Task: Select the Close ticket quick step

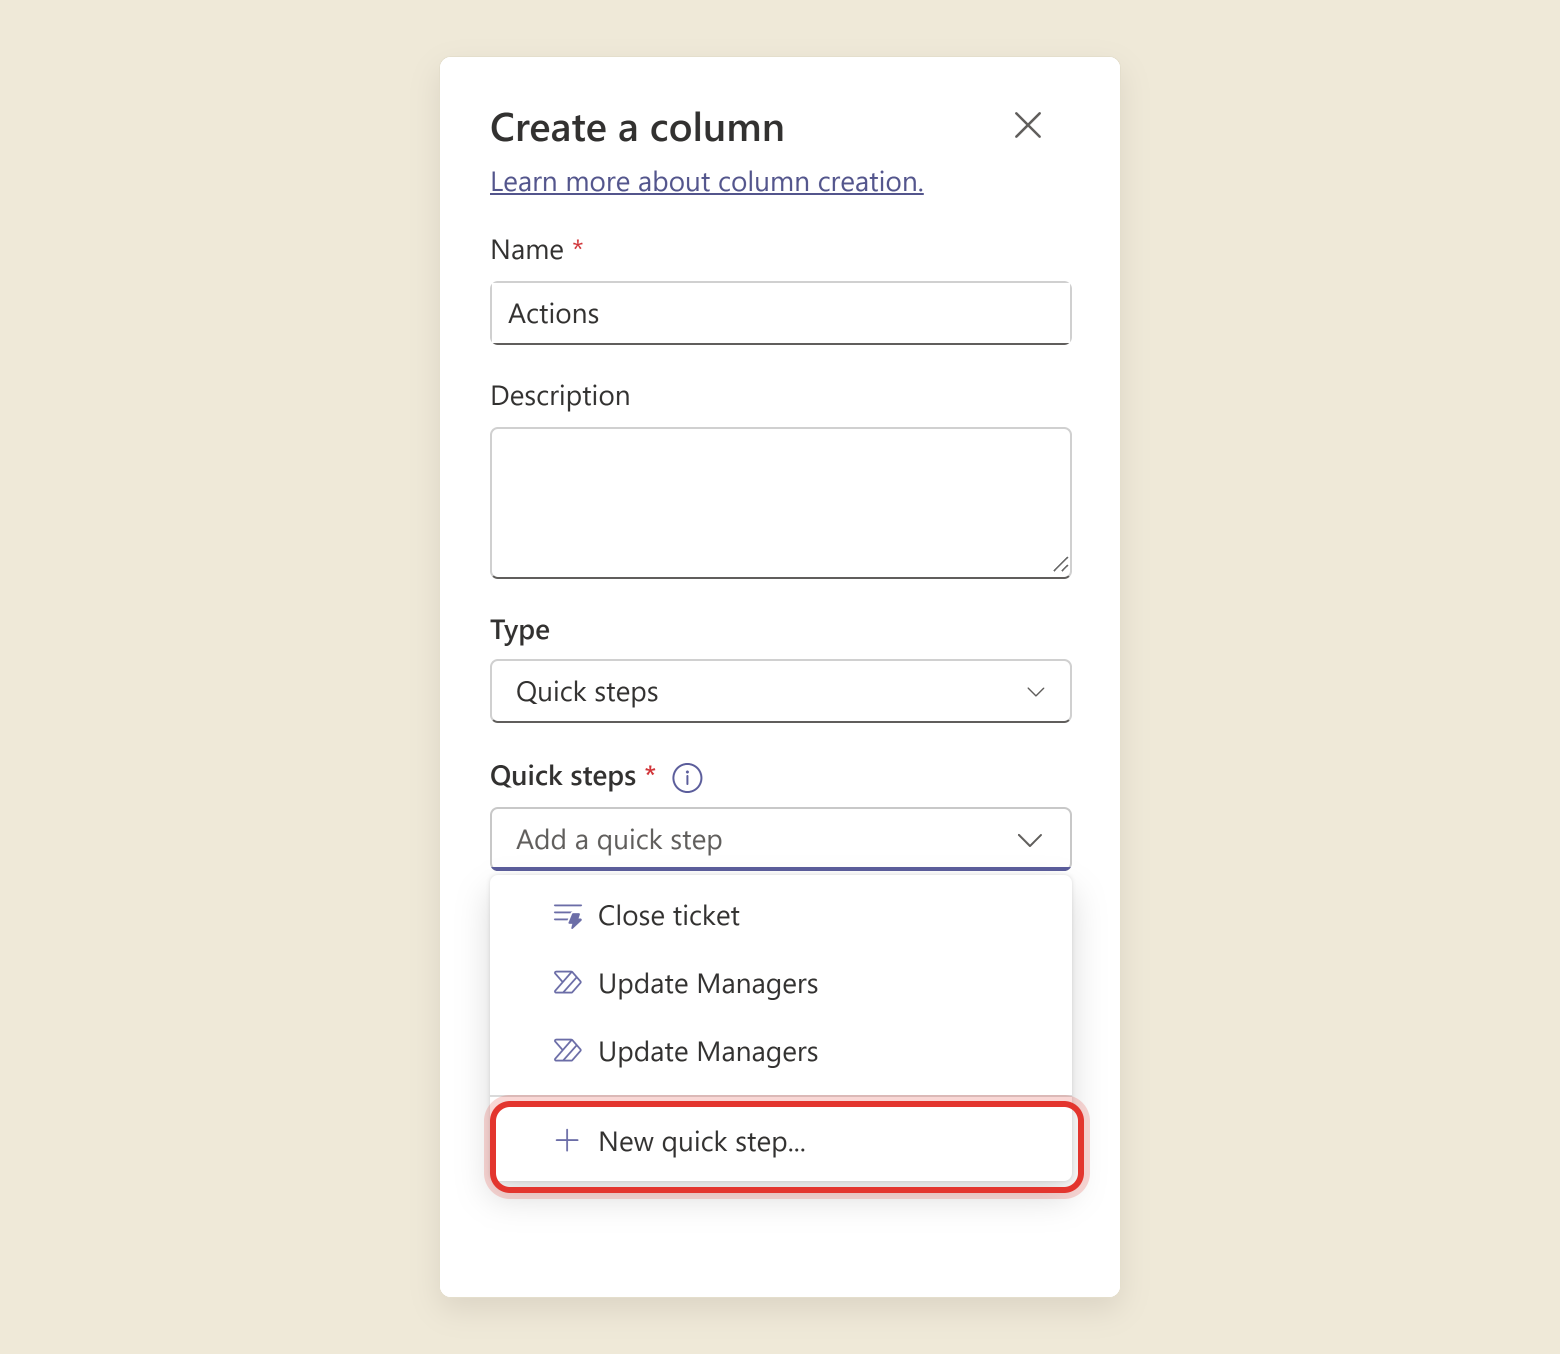Action: click(x=781, y=916)
